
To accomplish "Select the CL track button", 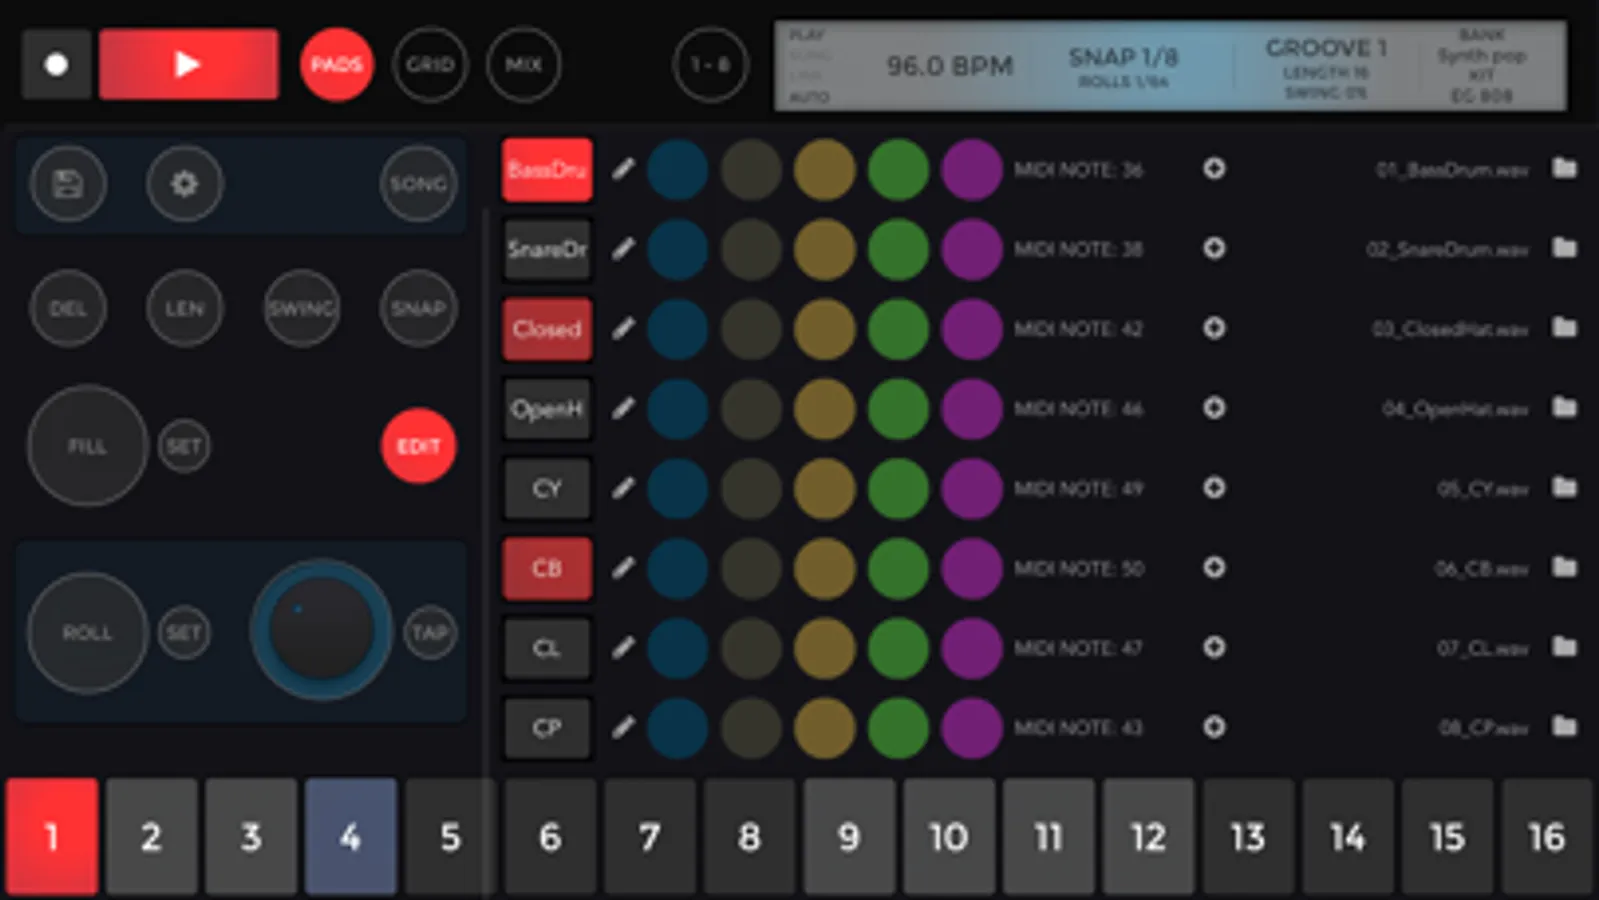I will pyautogui.click(x=547, y=648).
